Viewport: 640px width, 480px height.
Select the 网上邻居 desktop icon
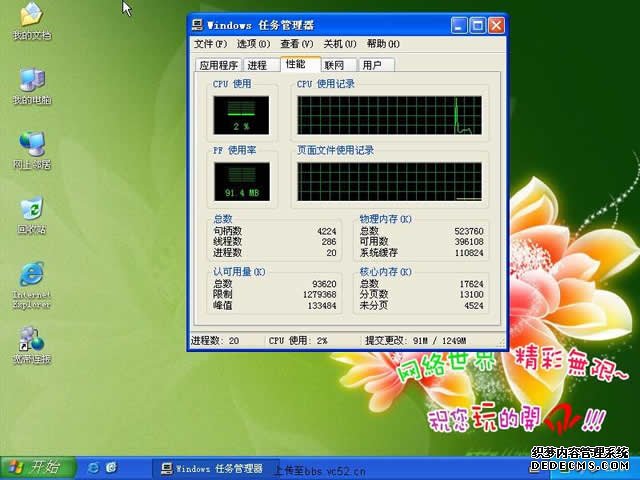(x=32, y=151)
